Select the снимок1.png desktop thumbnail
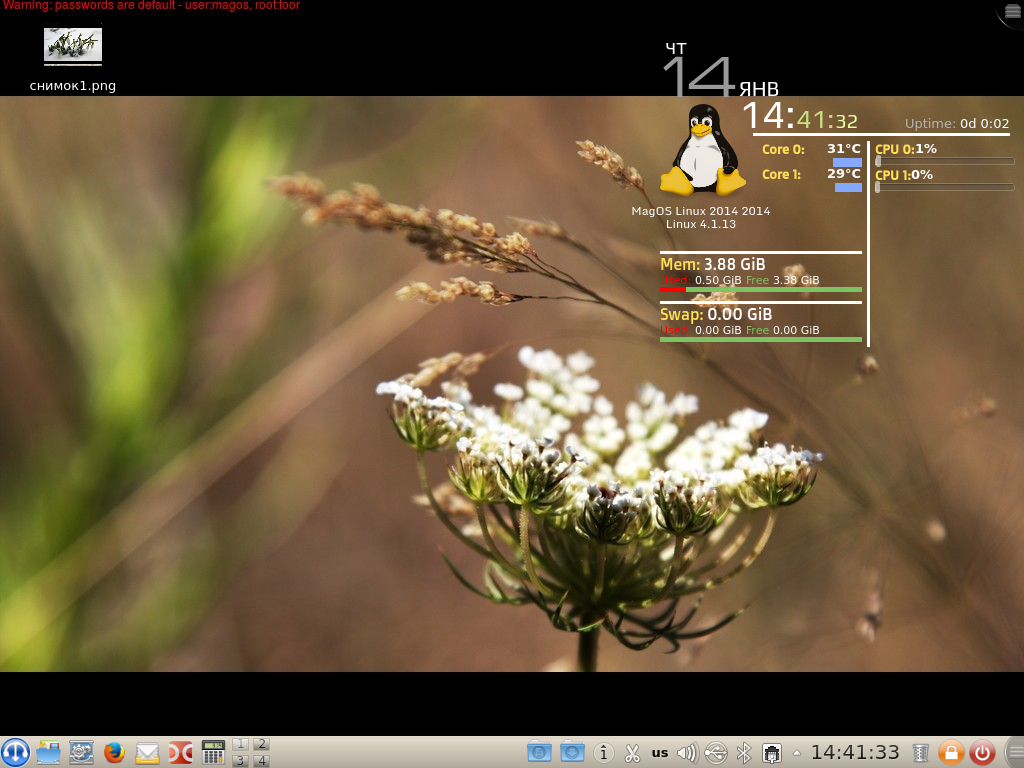Viewport: 1024px width, 768px height. click(72, 46)
